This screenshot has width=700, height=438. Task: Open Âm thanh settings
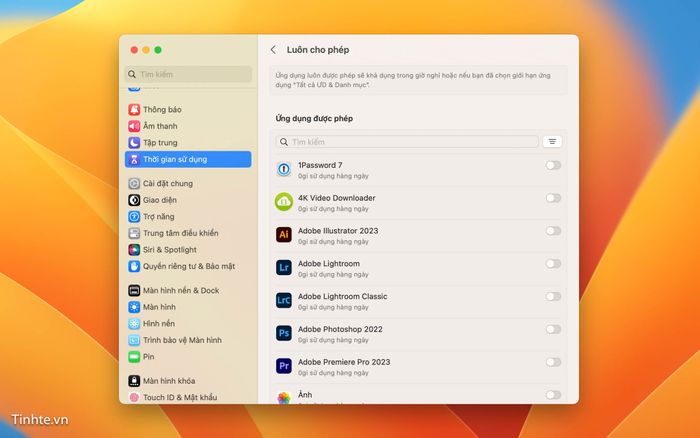click(188, 126)
